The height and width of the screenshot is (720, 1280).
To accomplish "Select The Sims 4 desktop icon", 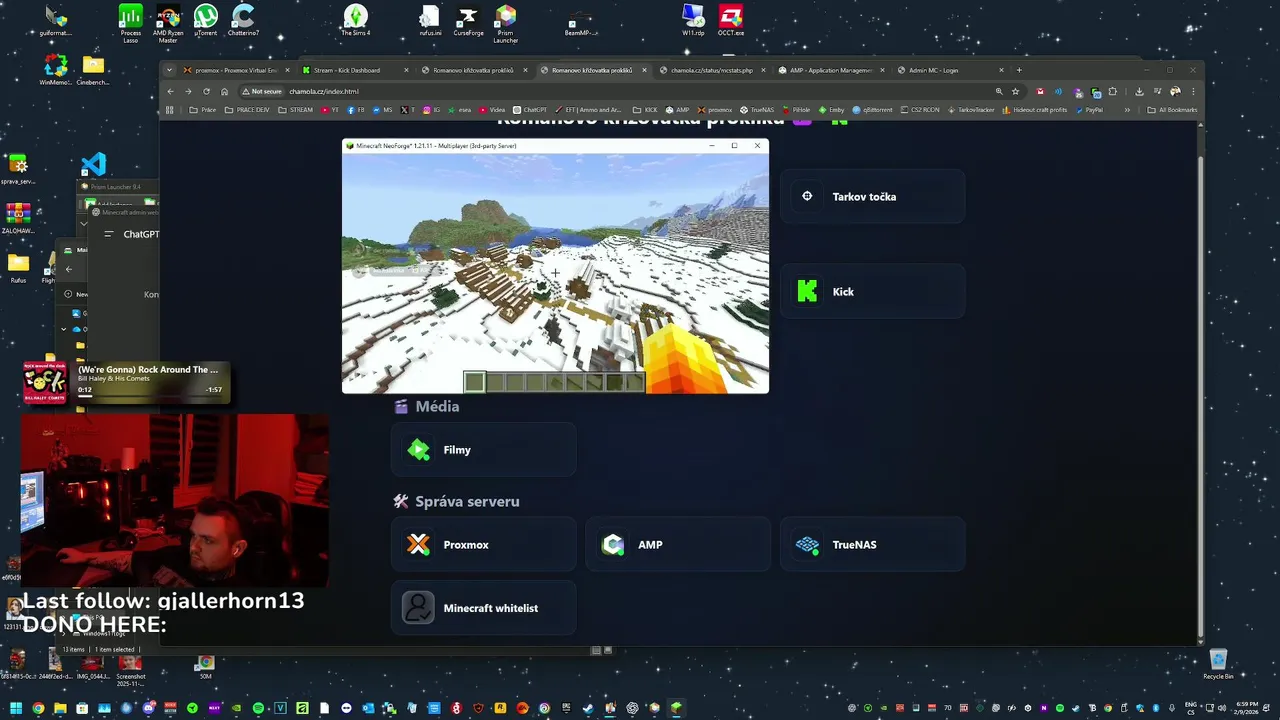I will [355, 21].
